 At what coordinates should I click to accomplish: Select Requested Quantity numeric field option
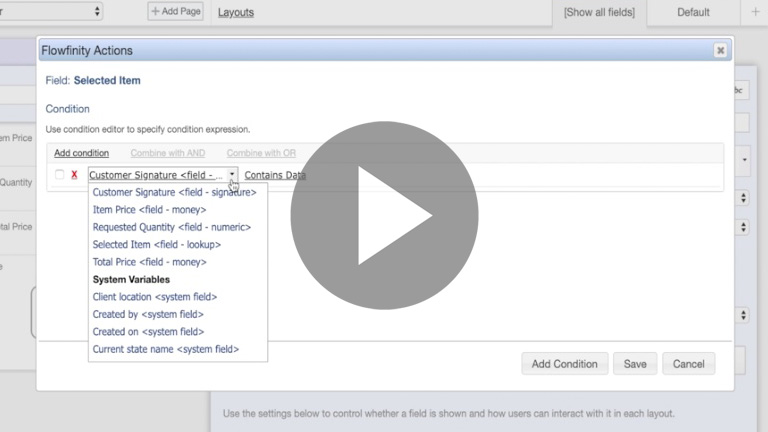pyautogui.click(x=171, y=227)
